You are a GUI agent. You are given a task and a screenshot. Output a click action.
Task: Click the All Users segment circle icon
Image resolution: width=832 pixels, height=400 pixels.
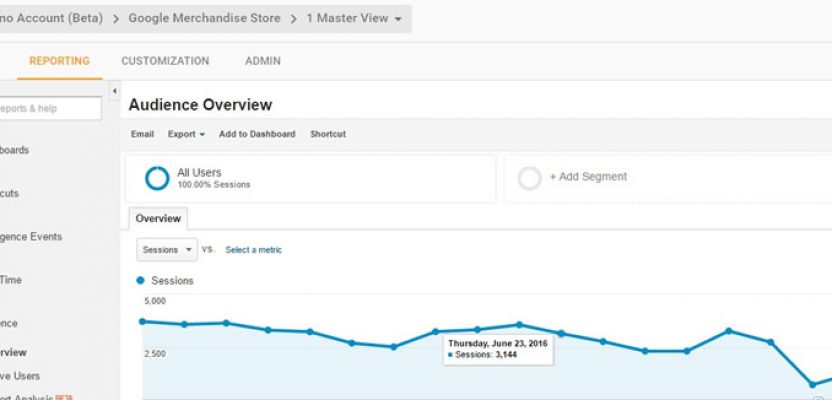(157, 178)
